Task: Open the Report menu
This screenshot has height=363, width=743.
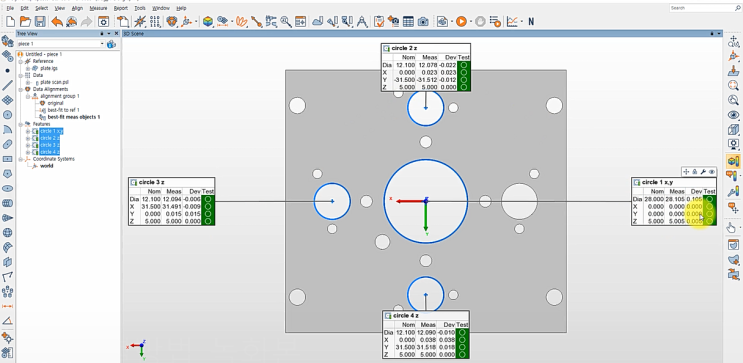Action: click(121, 8)
